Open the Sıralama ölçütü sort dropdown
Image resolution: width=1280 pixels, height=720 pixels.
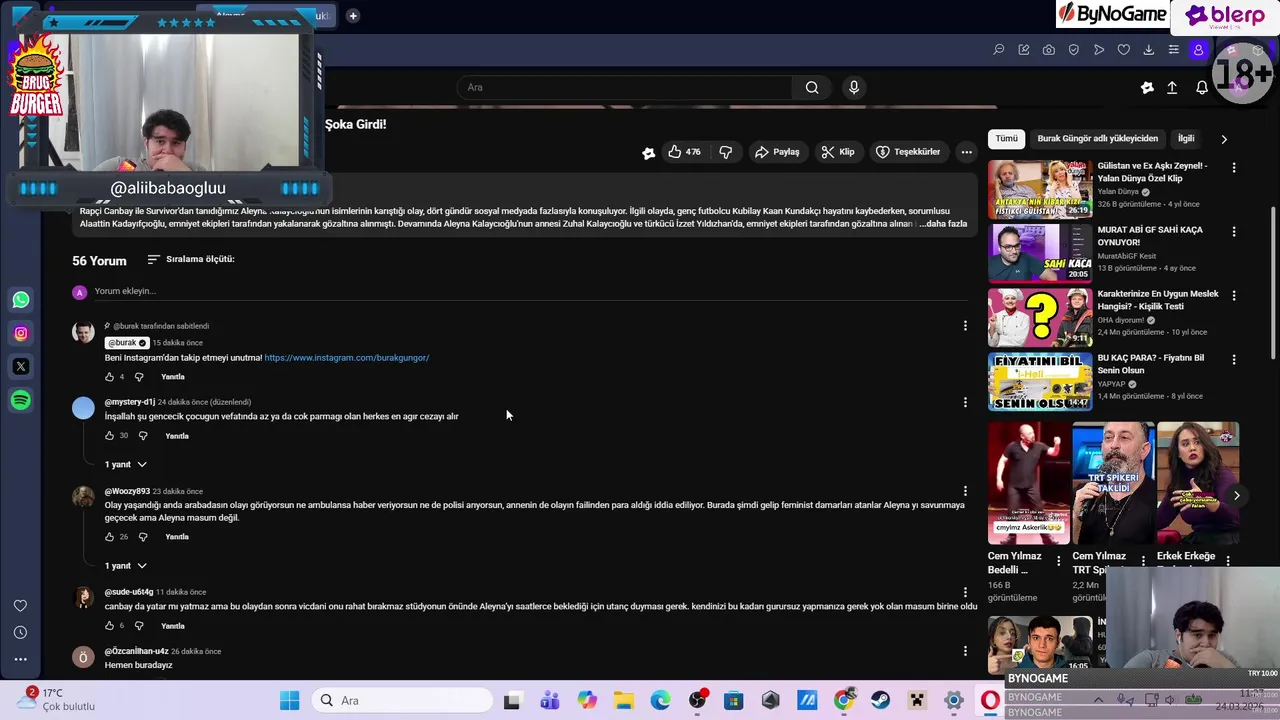pos(190,259)
